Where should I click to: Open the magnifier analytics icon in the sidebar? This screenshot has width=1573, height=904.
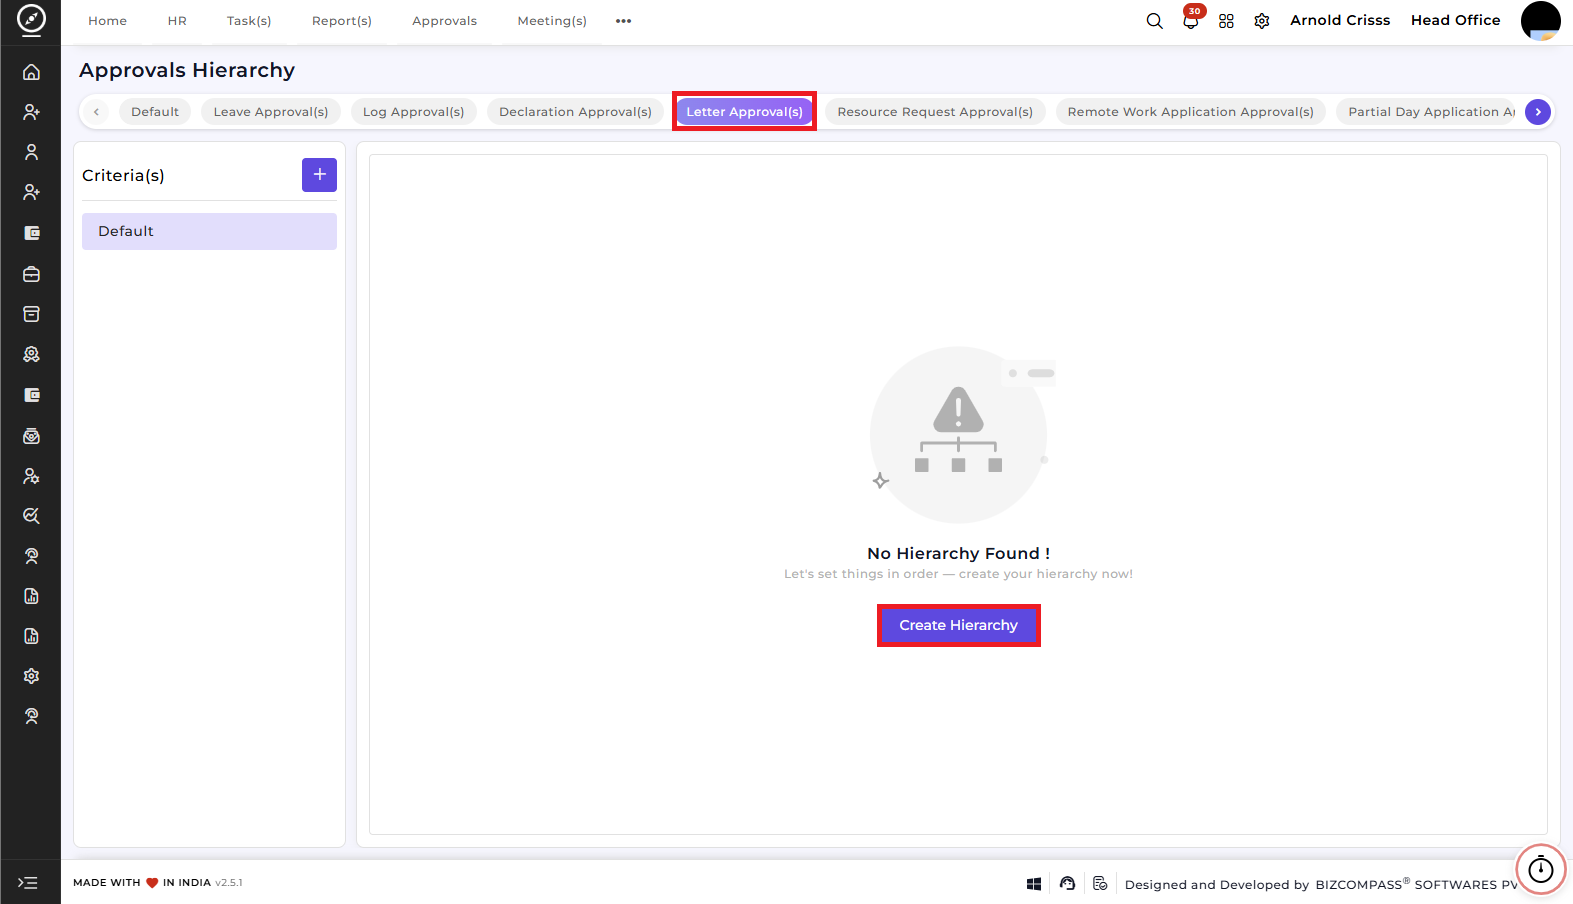tap(31, 516)
